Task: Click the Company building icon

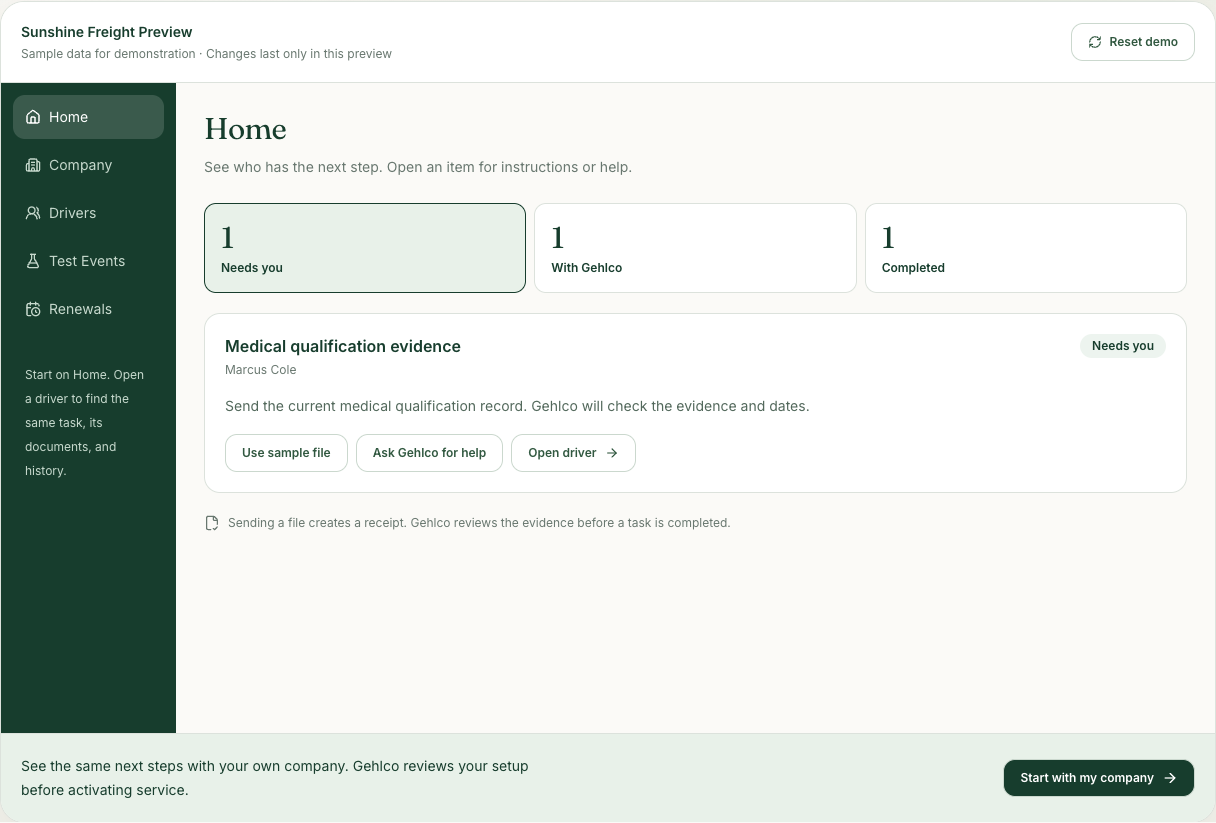Action: [33, 165]
